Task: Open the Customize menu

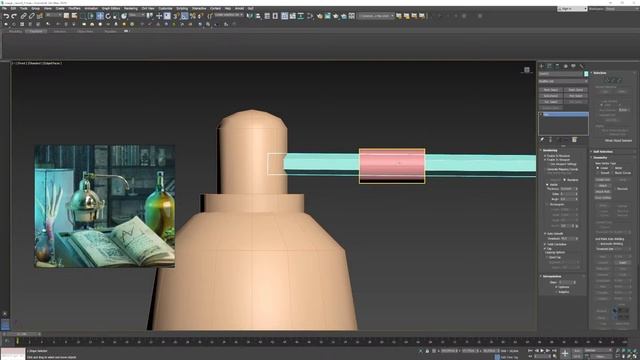Action: [165, 8]
